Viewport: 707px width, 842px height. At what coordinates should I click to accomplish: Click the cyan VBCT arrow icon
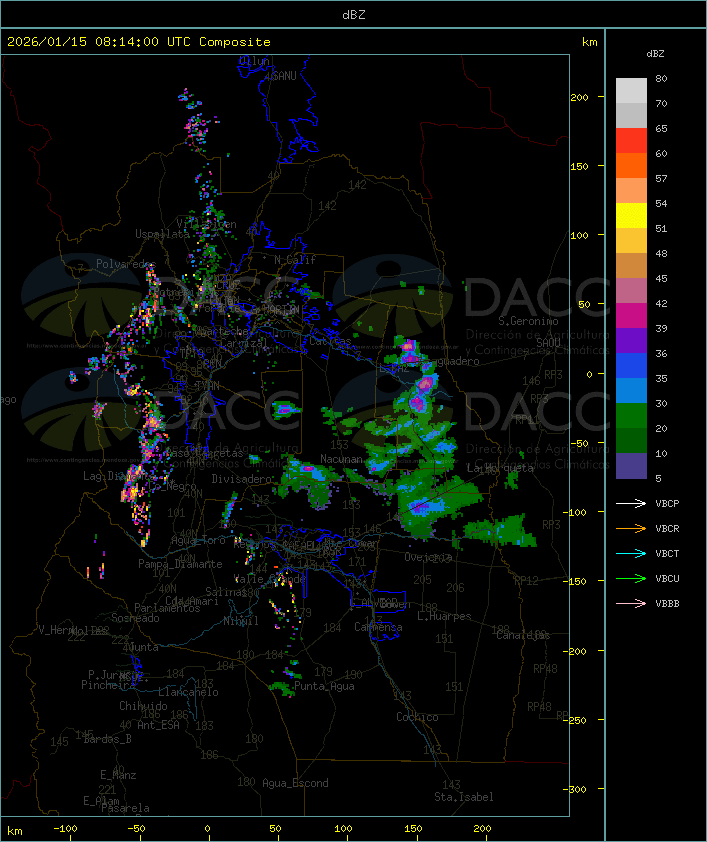point(631,554)
